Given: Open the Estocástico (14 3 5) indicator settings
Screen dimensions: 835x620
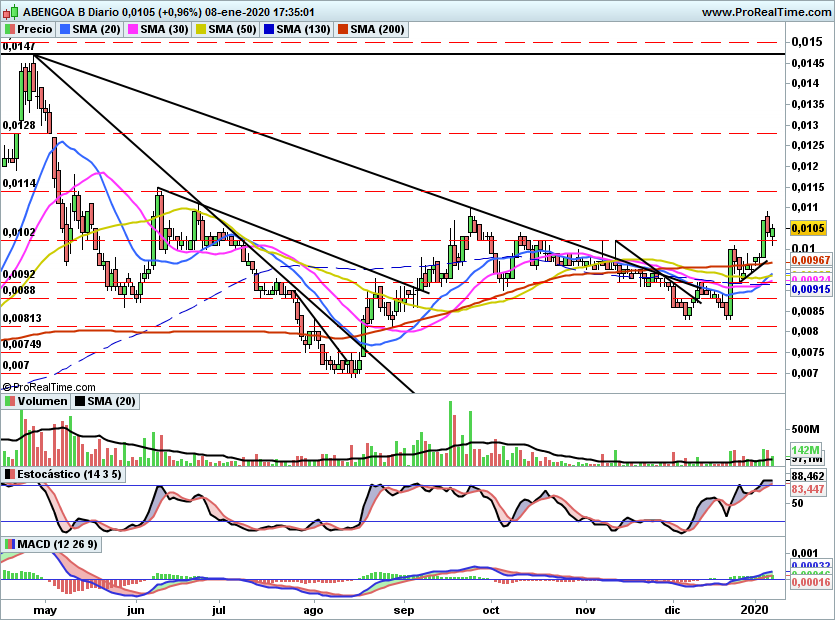Looking at the screenshot, I should coord(68,473).
